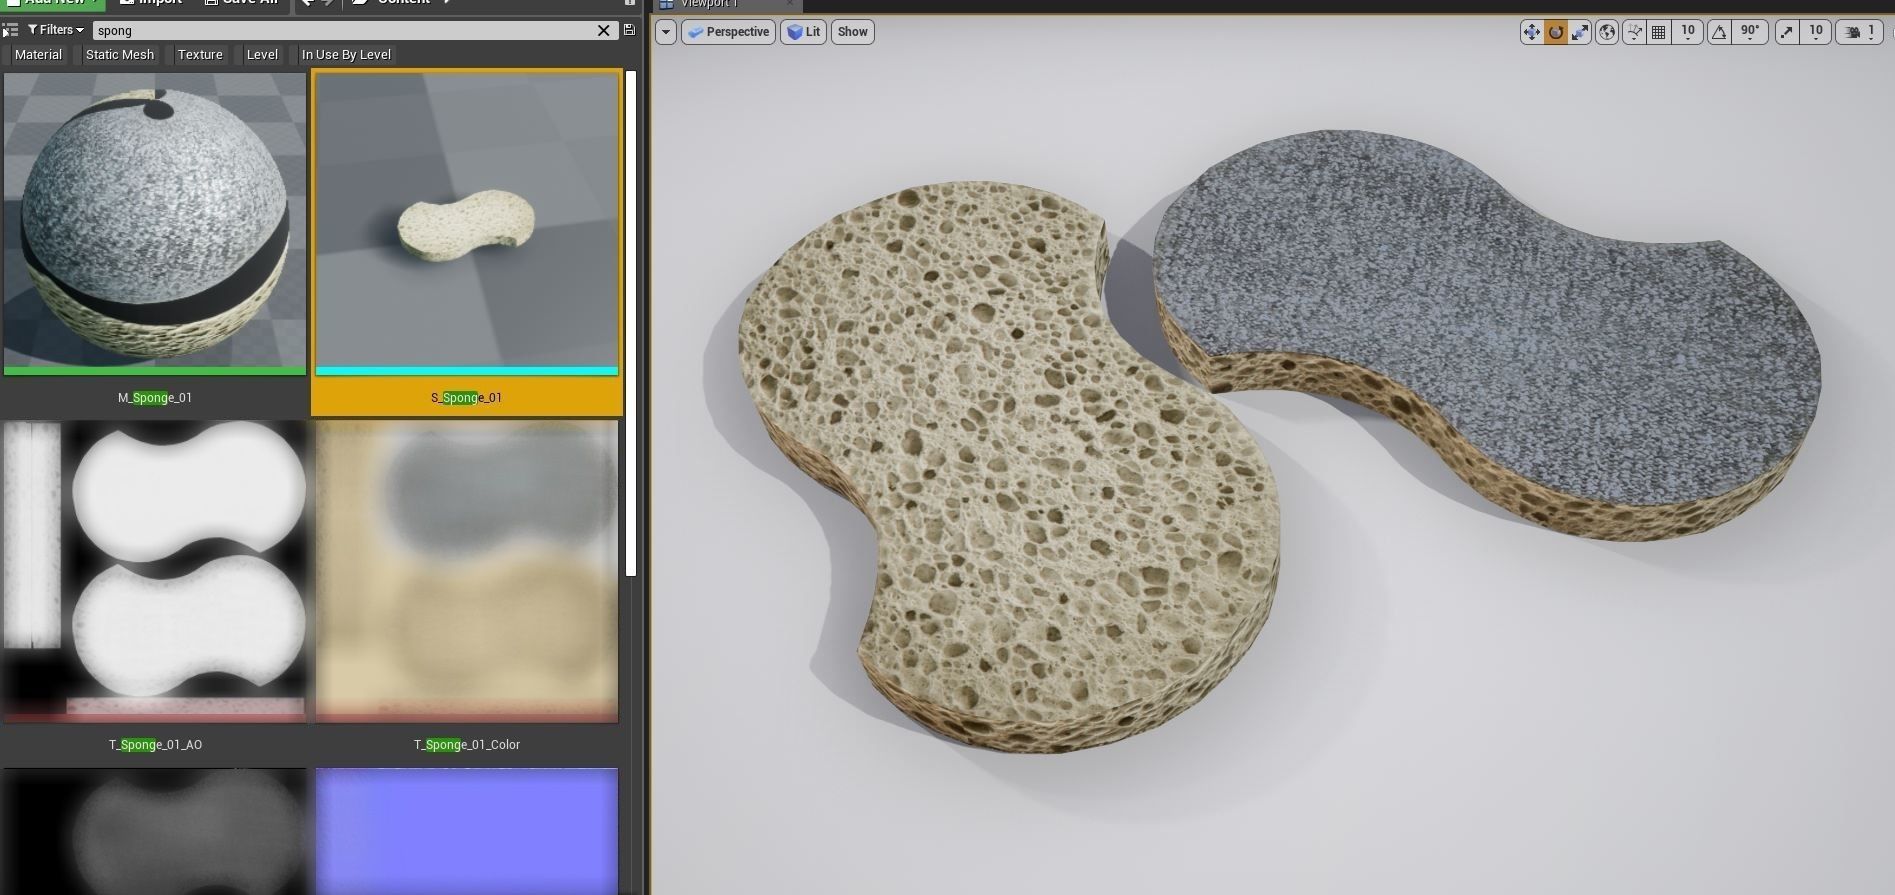Open the Lit view mode menu

point(803,32)
